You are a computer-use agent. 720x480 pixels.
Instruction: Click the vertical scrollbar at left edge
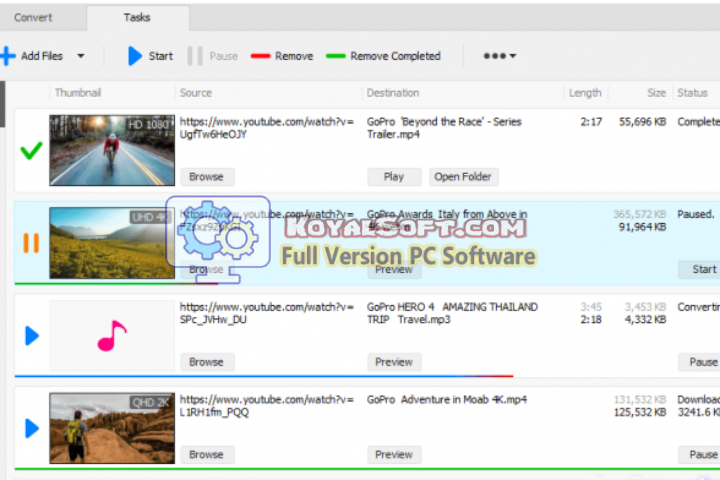point(2,104)
